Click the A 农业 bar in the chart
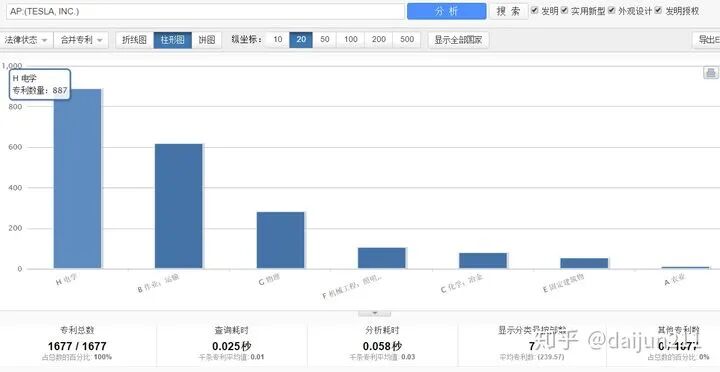Image resolution: width=720 pixels, height=372 pixels. [x=686, y=267]
